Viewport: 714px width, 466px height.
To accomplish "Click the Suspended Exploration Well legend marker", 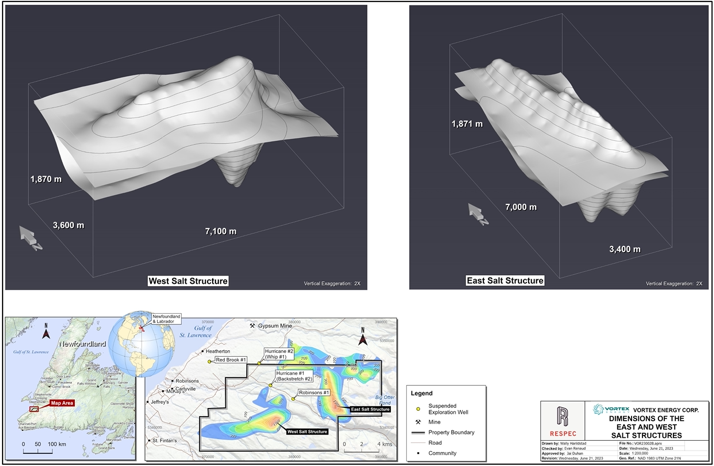I will (417, 407).
